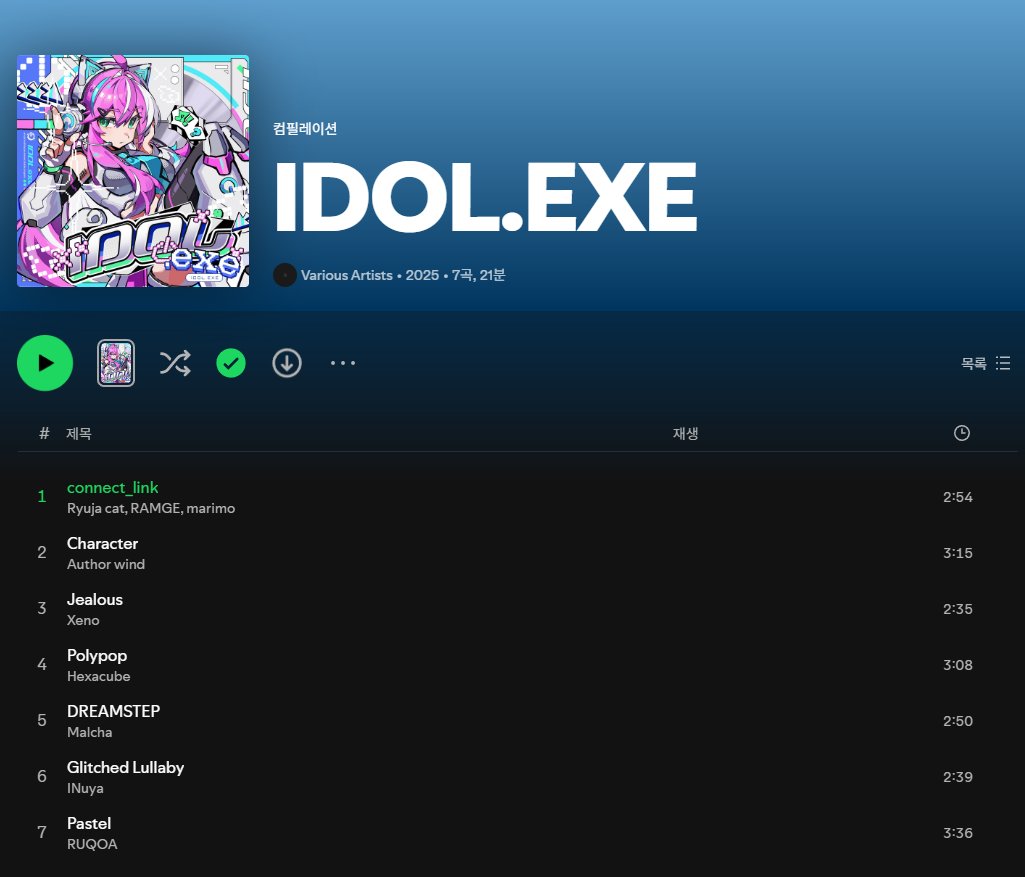This screenshot has height=877, width=1025.
Task: Click track number 6 of Glitched Lullaby
Action: [42, 776]
